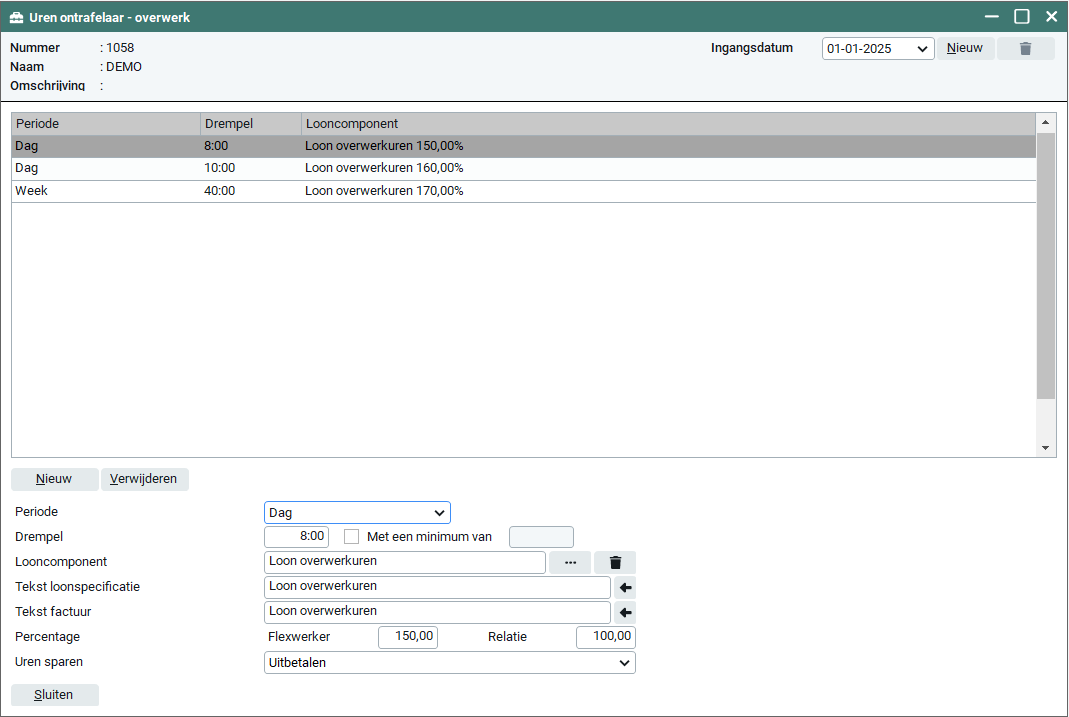Click arrow icon next to Tekst loonspecificatie
Viewport: 1069px width, 717px height.
coord(626,588)
